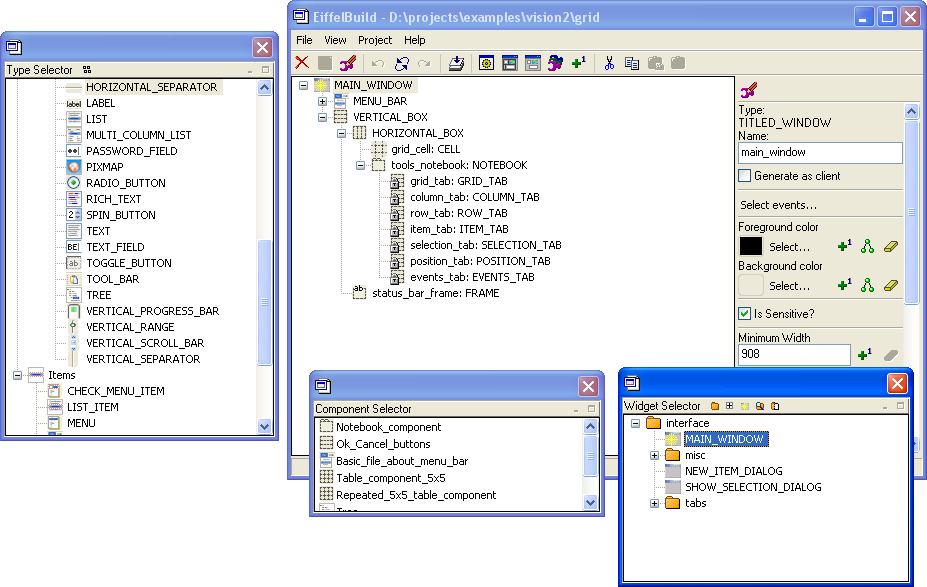Click the copy icon in toolbar
This screenshot has height=587, width=927.
pos(632,63)
